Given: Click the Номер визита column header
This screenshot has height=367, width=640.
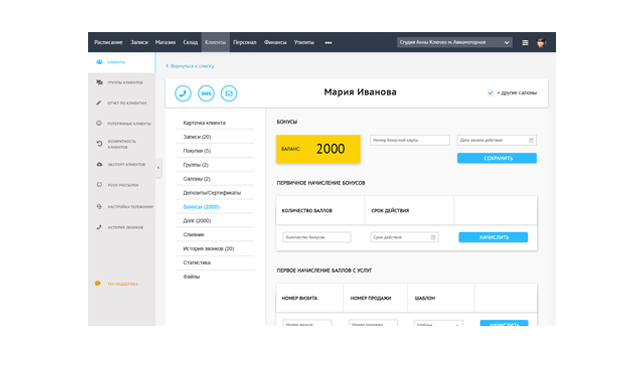Looking at the screenshot, I should (300, 298).
